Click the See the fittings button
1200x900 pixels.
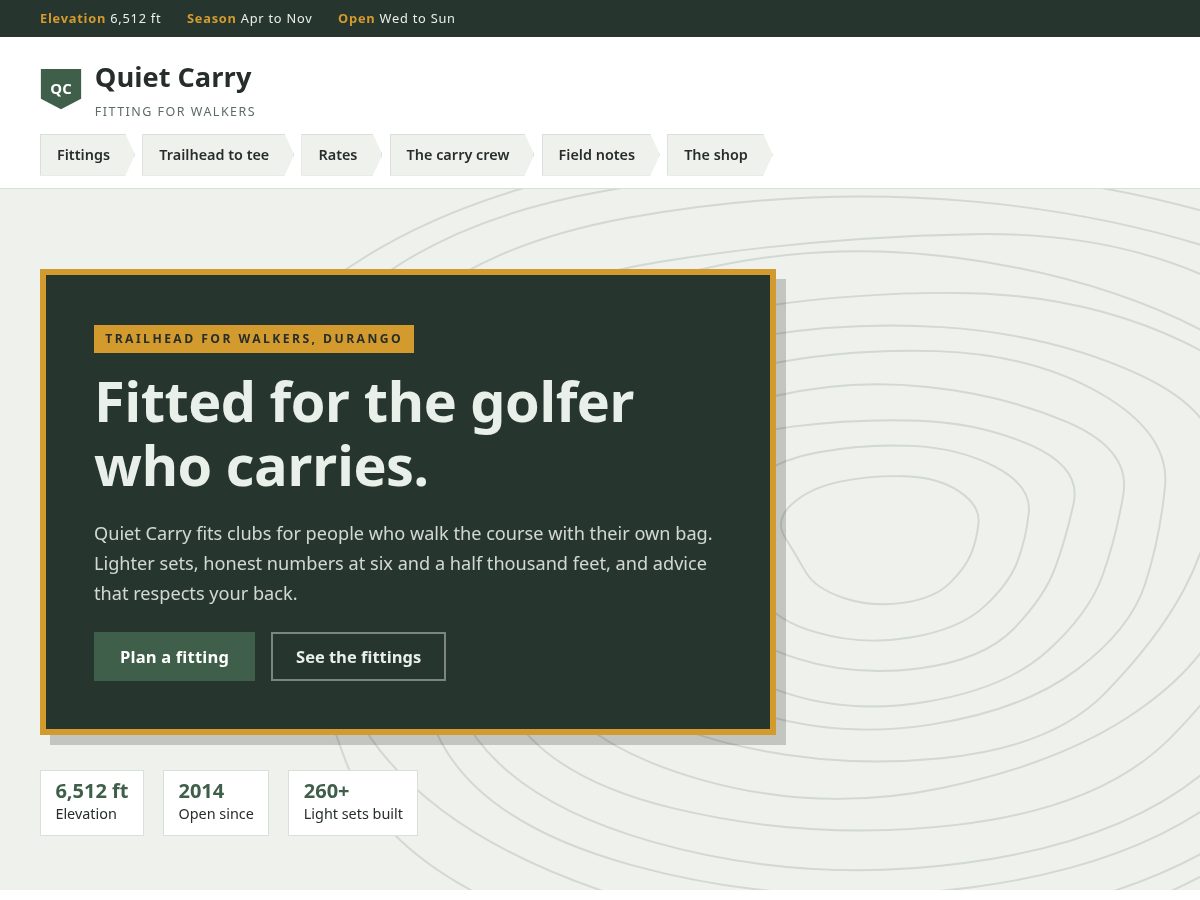pyautogui.click(x=358, y=657)
